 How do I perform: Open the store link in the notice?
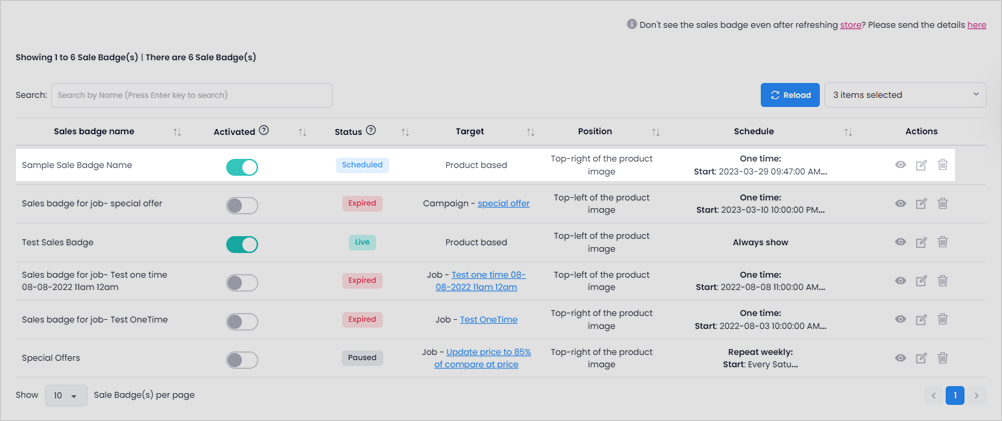[851, 25]
